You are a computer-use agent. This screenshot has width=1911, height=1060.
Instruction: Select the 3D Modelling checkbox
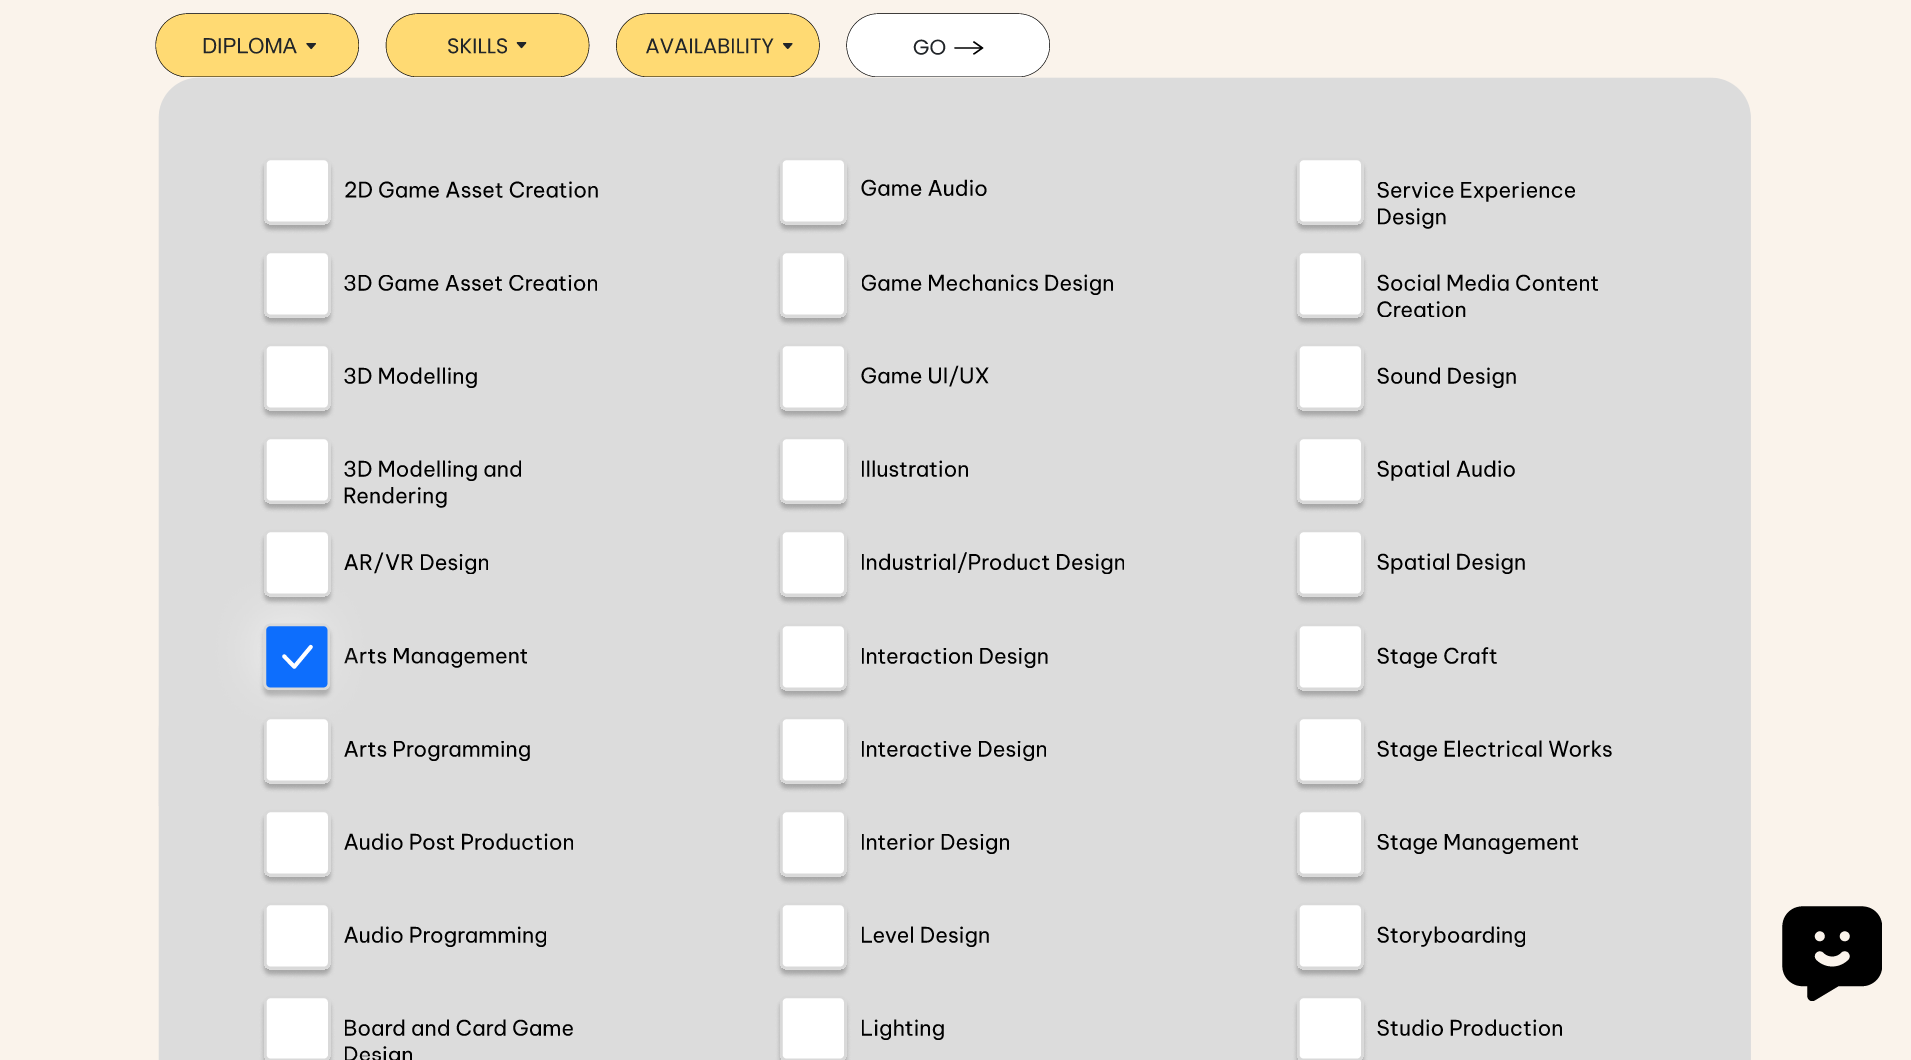pos(297,377)
